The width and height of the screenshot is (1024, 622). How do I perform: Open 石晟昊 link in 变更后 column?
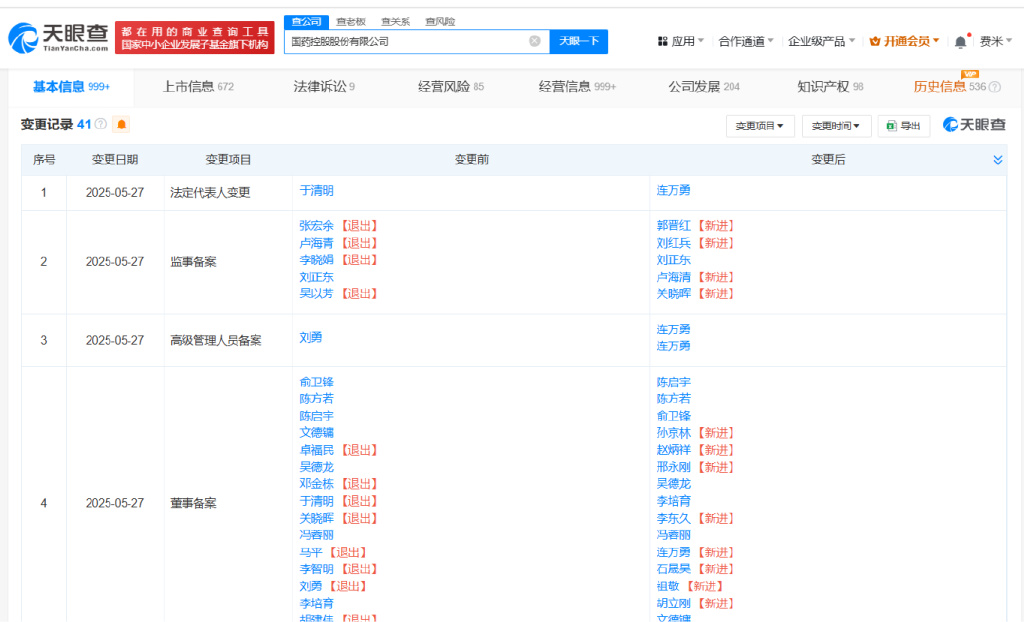[x=673, y=569]
